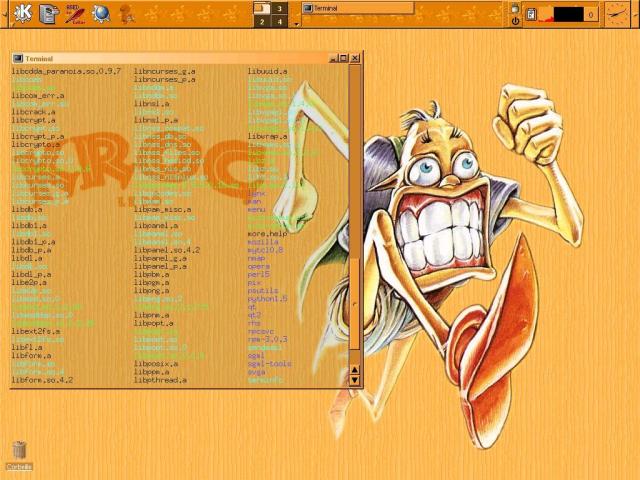Click libcrypt.a entry
The width and height of the screenshot is (640, 480).
coord(33,120)
